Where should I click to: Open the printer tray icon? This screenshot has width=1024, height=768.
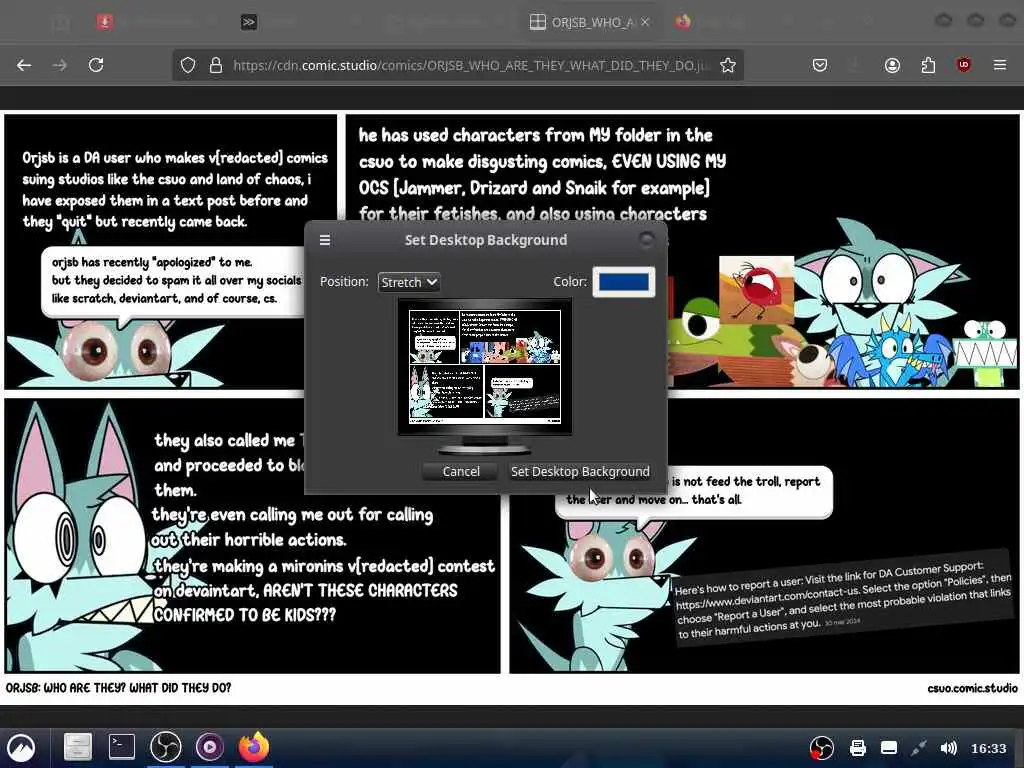(x=857, y=748)
